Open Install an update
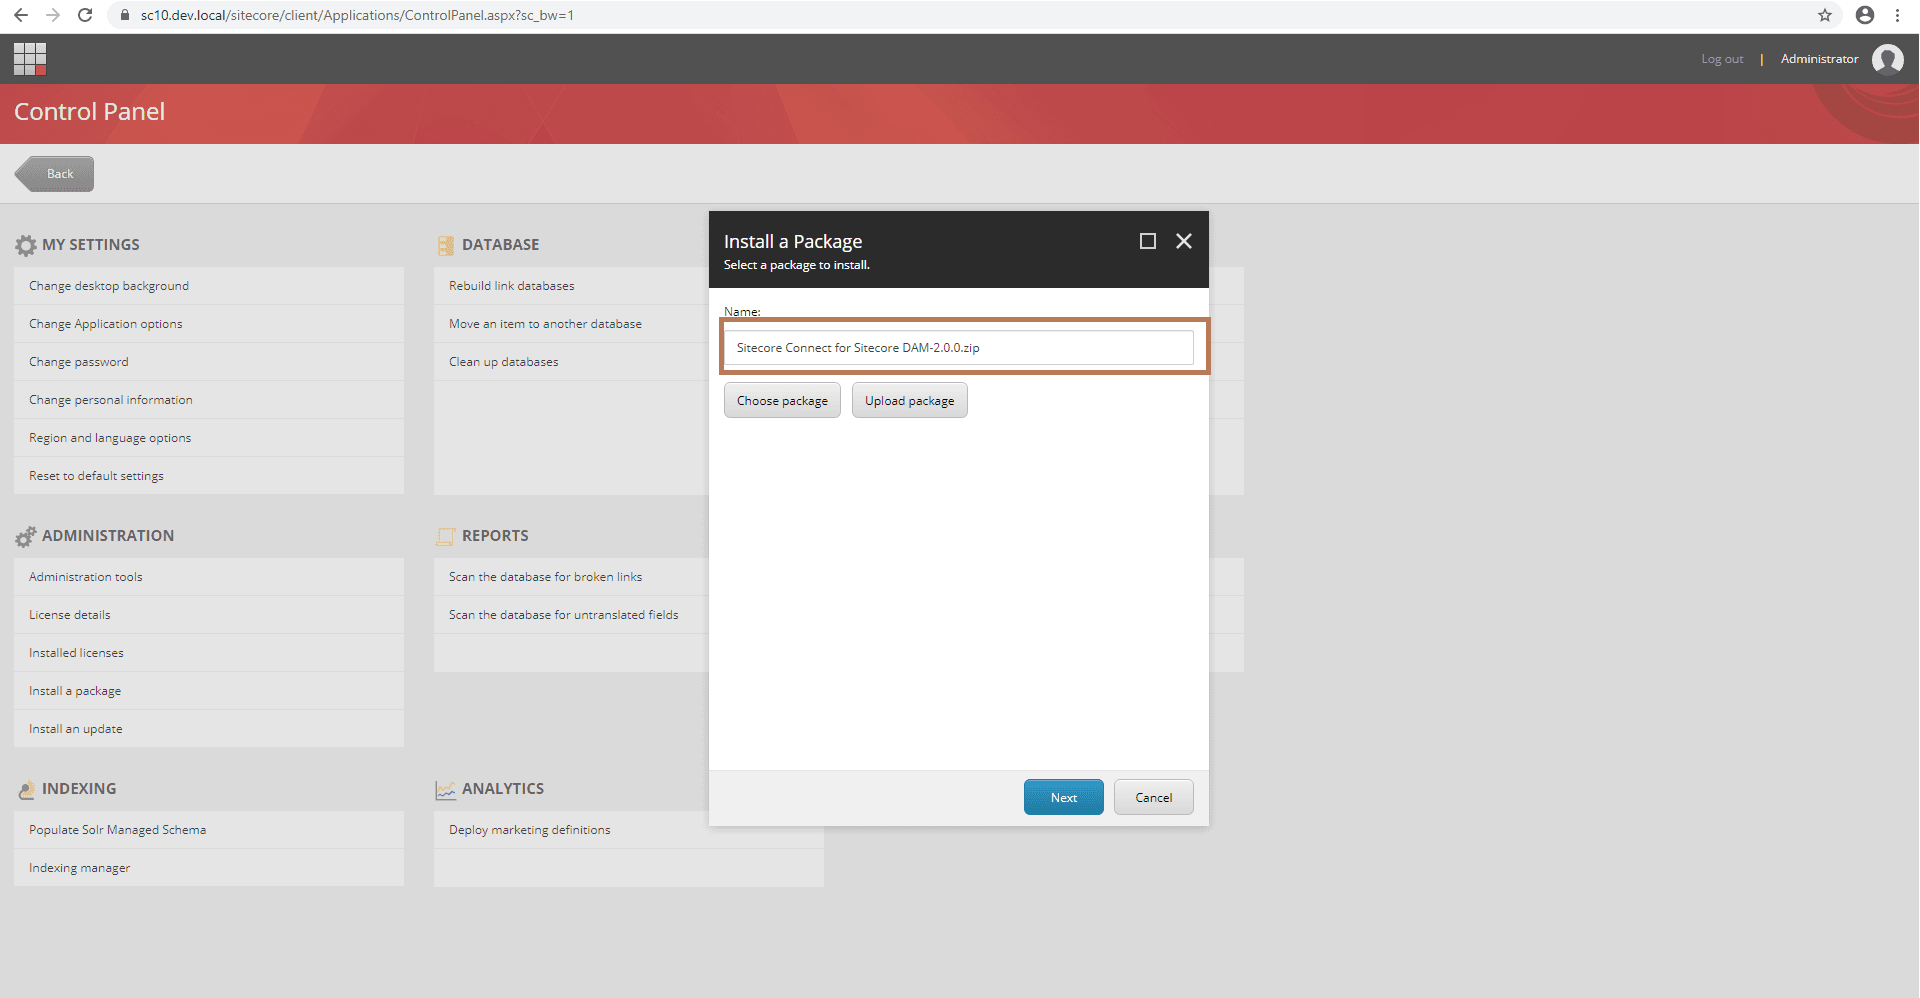This screenshot has height=998, width=1920. coord(209,729)
